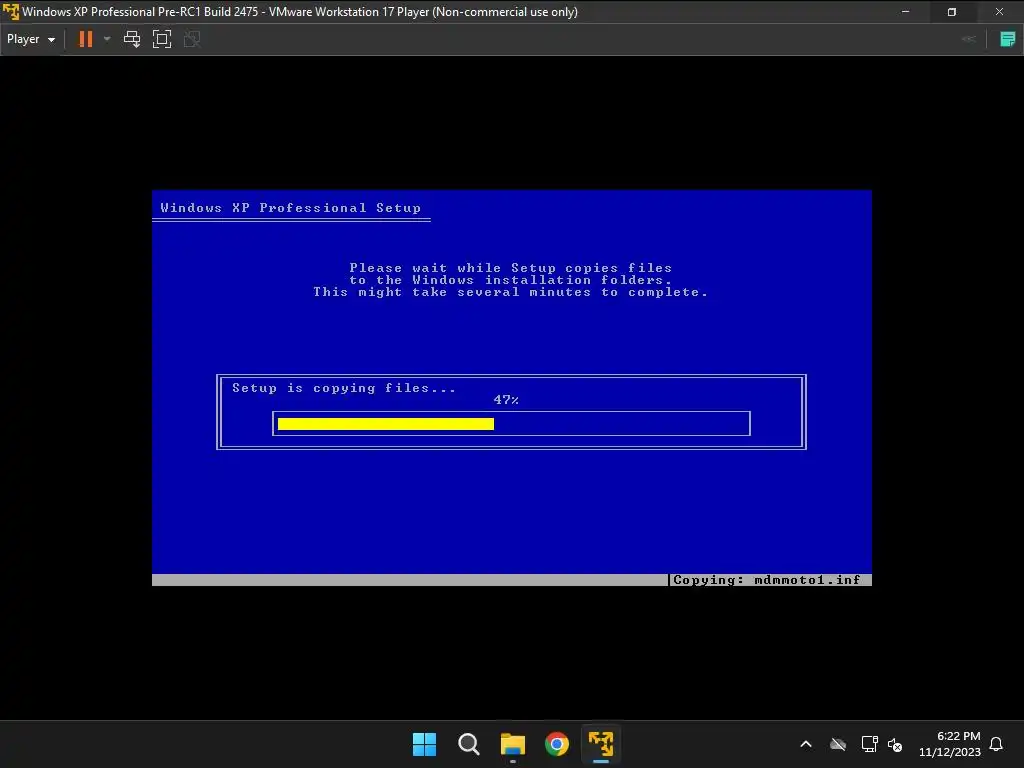Click "Setup is copying files..." text
Viewport: 1024px width, 768px height.
(x=344, y=388)
